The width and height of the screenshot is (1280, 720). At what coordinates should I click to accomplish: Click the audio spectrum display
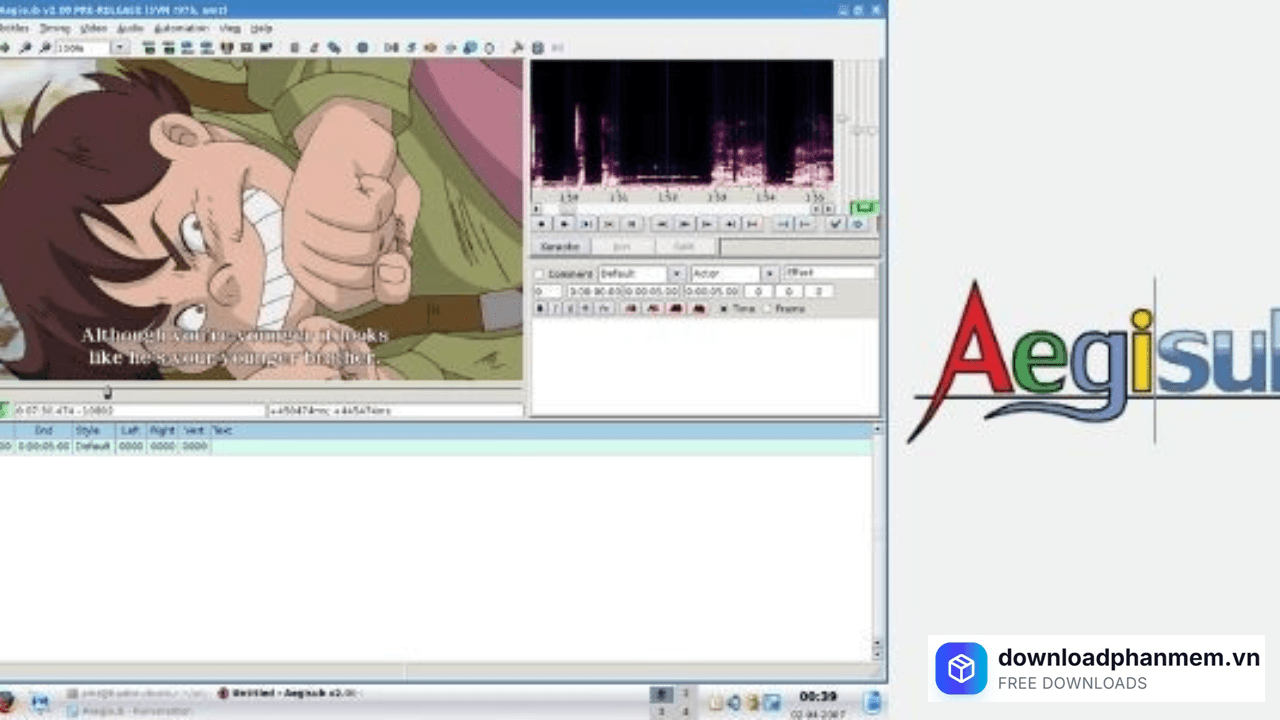tap(682, 124)
